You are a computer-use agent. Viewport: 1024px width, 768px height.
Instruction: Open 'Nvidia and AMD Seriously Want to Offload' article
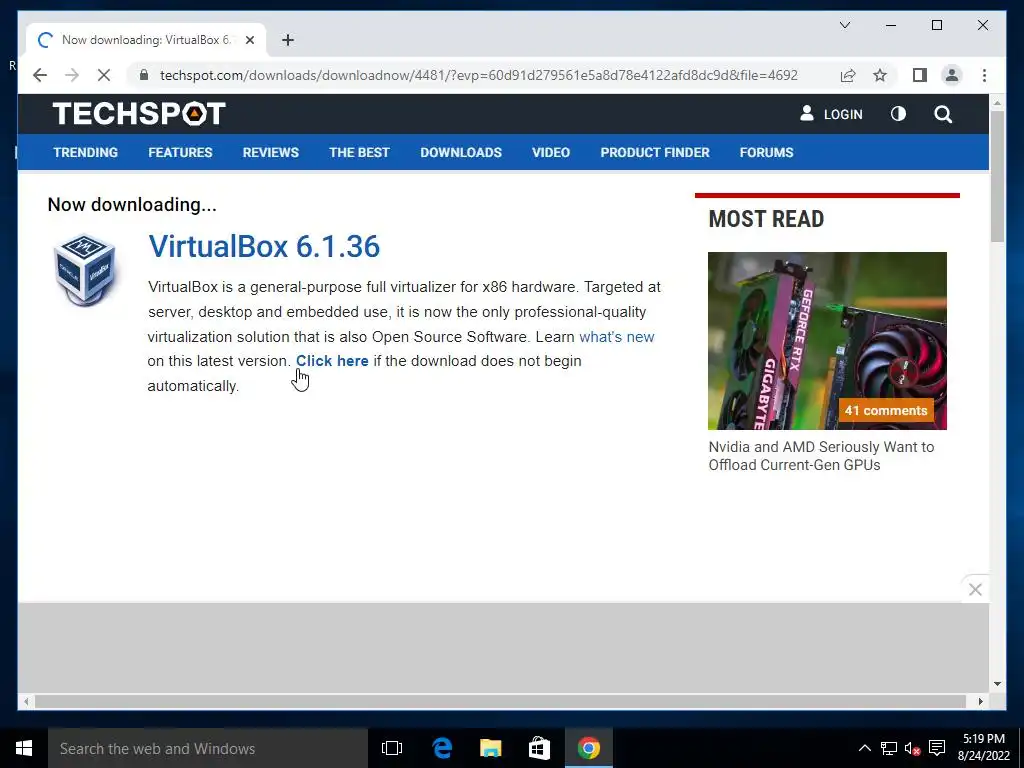pyautogui.click(x=821, y=456)
